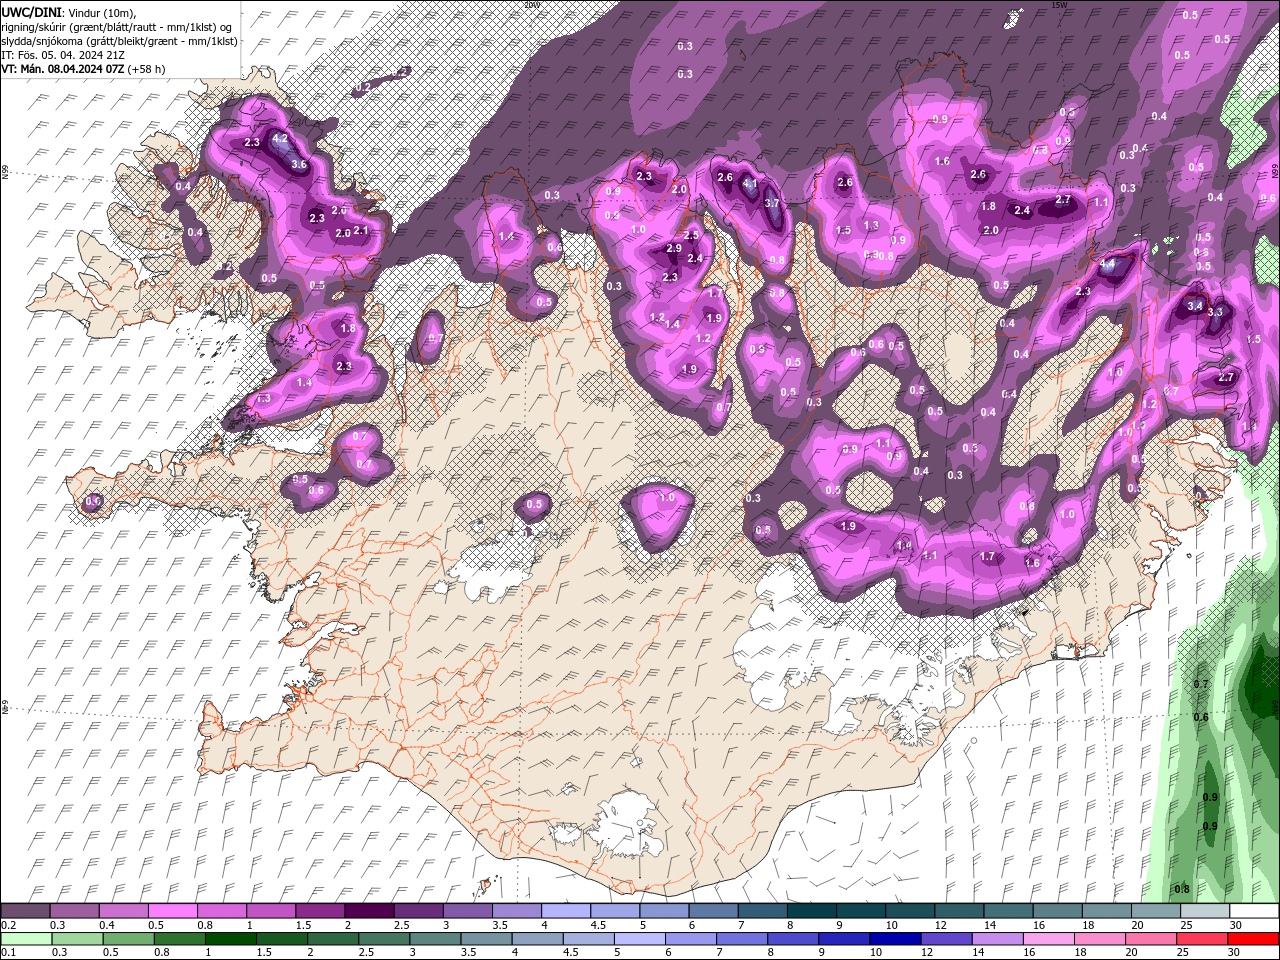Select the 0.5 green swatch in the bottom rain scale

coord(128,939)
